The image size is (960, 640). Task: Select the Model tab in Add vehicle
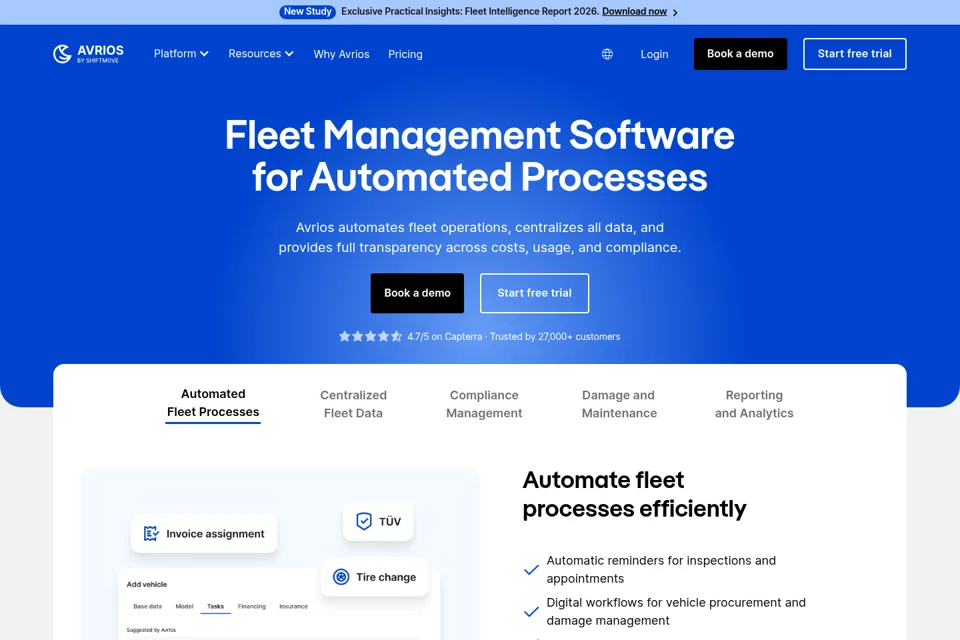click(x=184, y=606)
